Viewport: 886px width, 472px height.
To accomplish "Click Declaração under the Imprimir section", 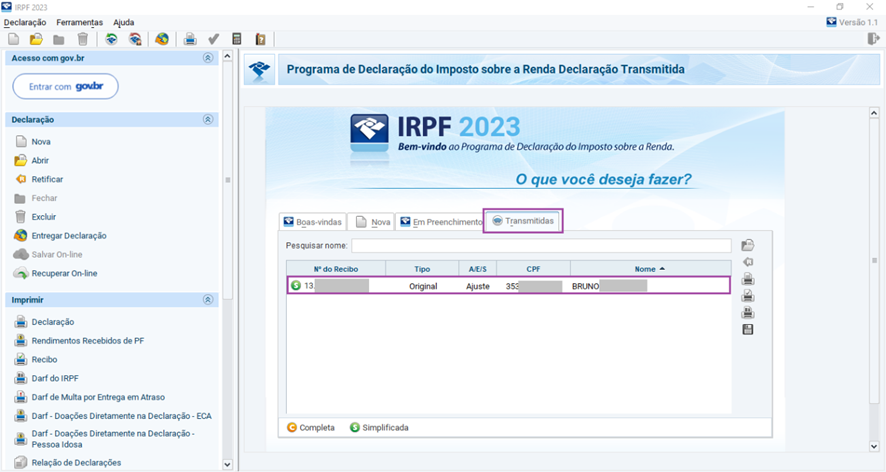I will pyautogui.click(x=53, y=322).
